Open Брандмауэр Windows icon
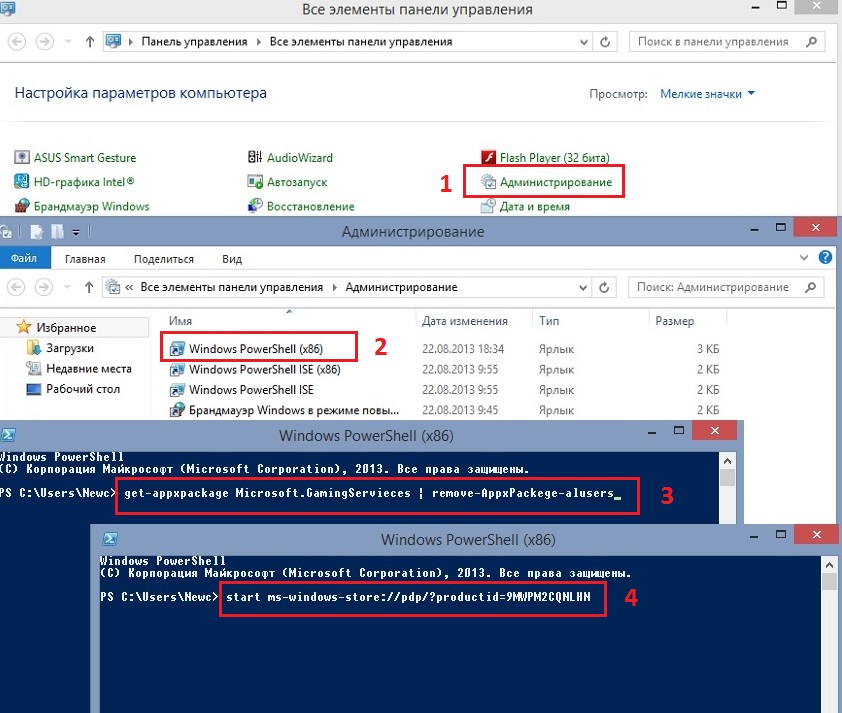The height and width of the screenshot is (713, 842). click(x=21, y=206)
